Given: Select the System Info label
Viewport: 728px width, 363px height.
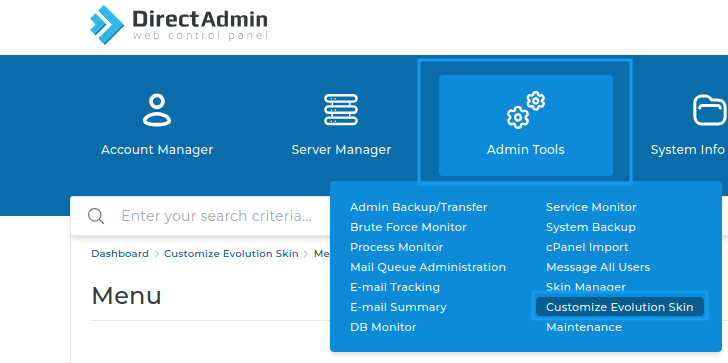Looking at the screenshot, I should pyautogui.click(x=687, y=149).
